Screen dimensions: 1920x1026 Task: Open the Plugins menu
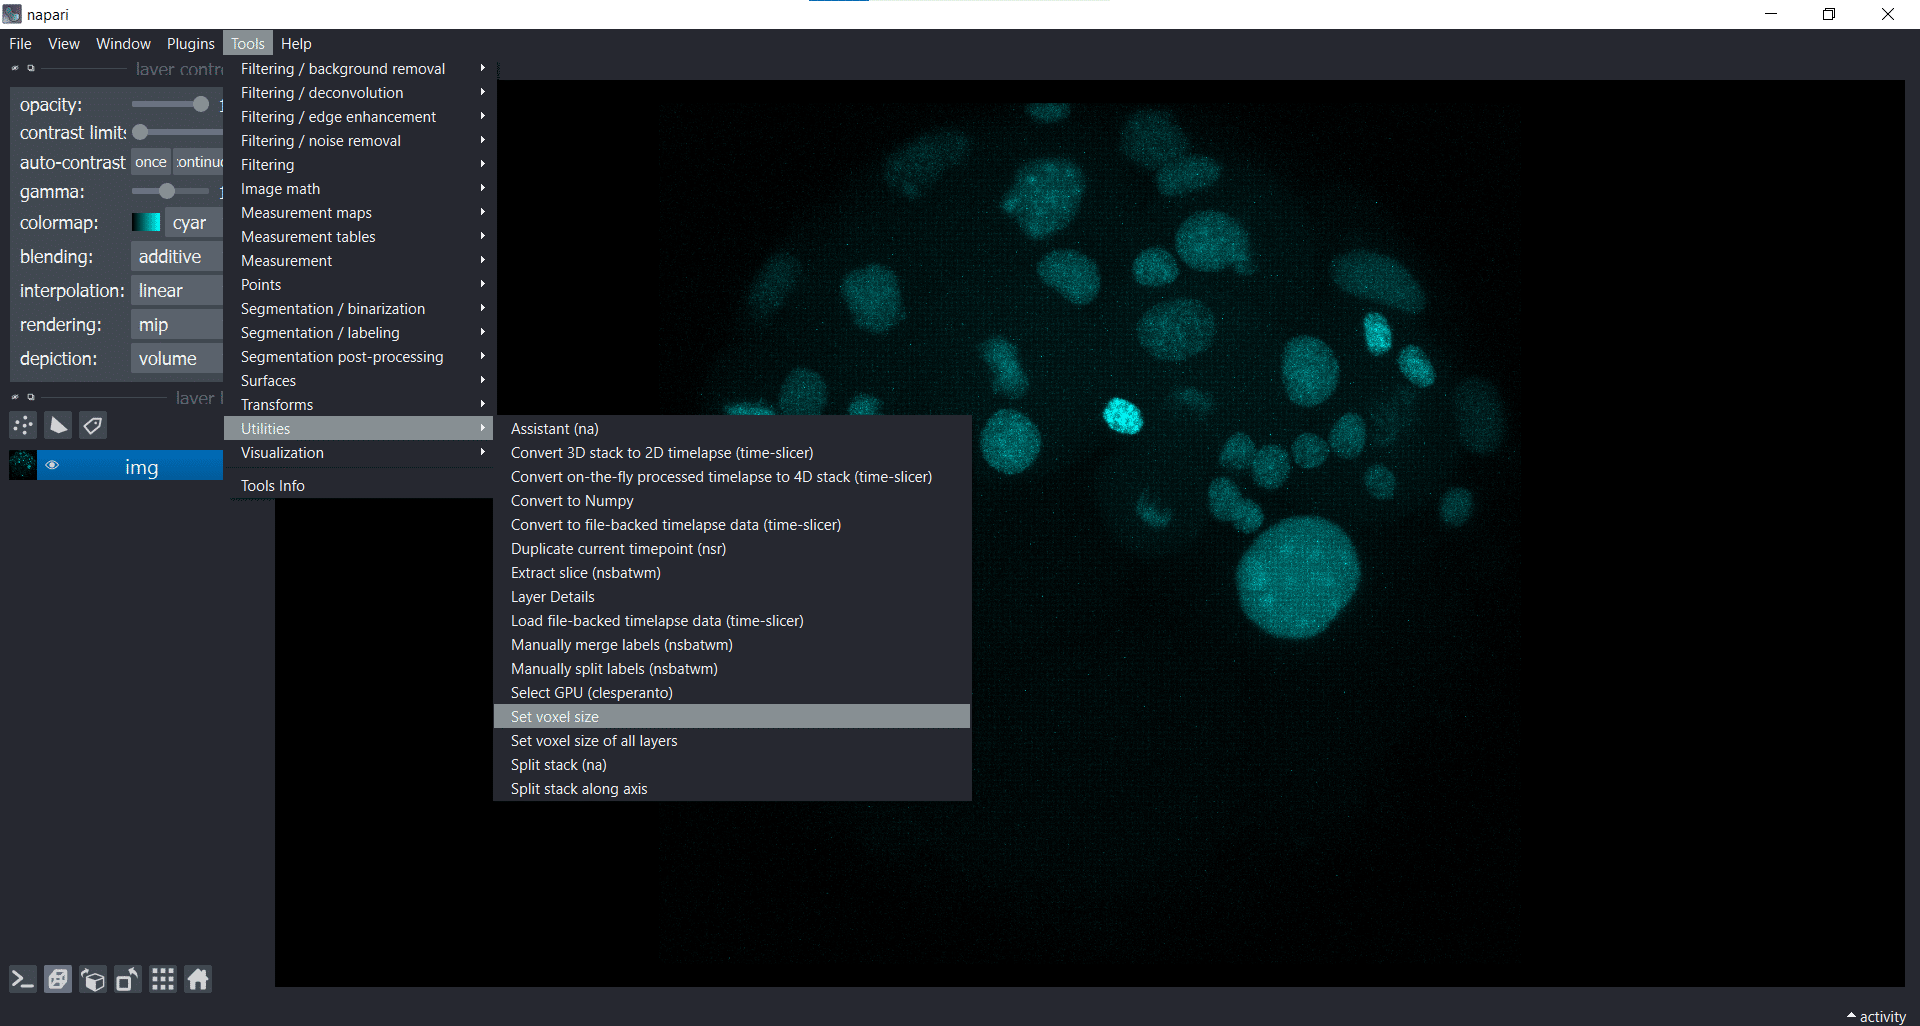pyautogui.click(x=190, y=44)
